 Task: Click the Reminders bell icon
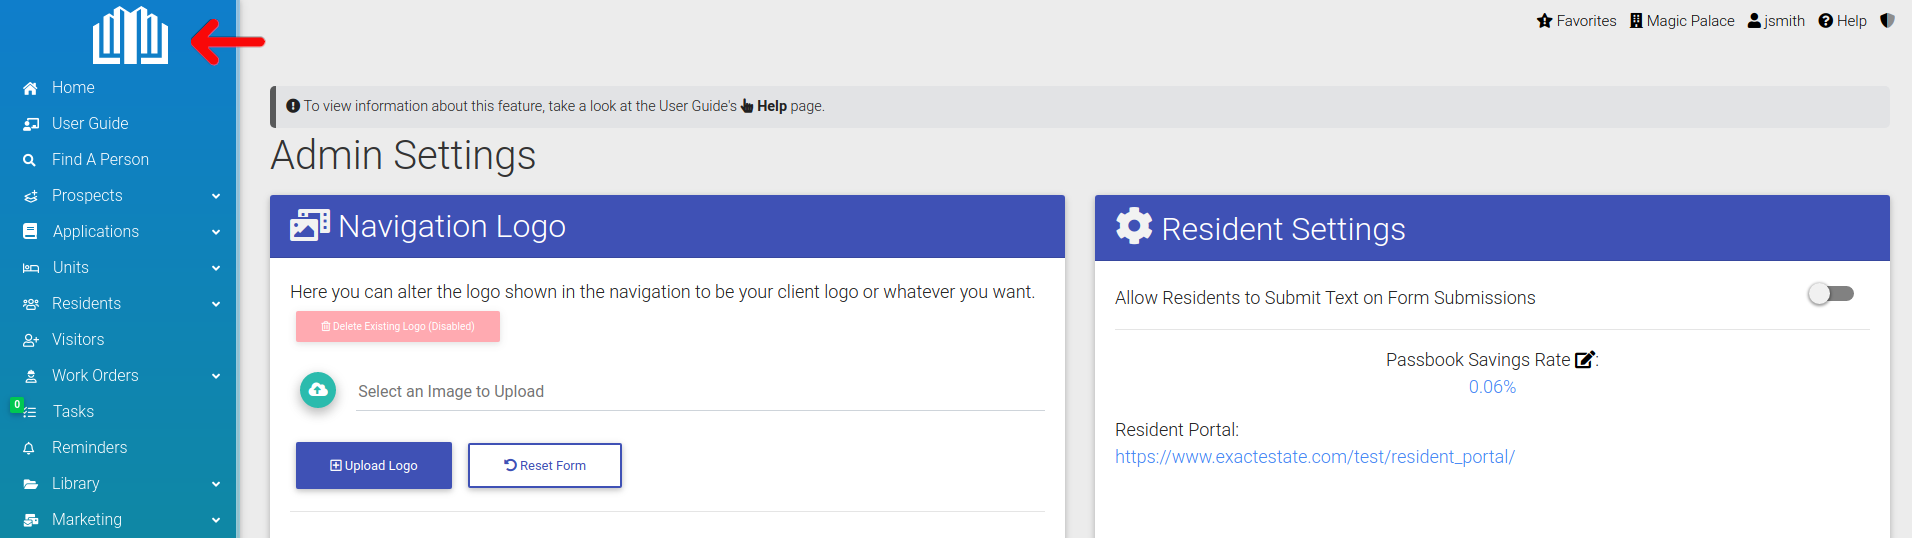coord(30,448)
